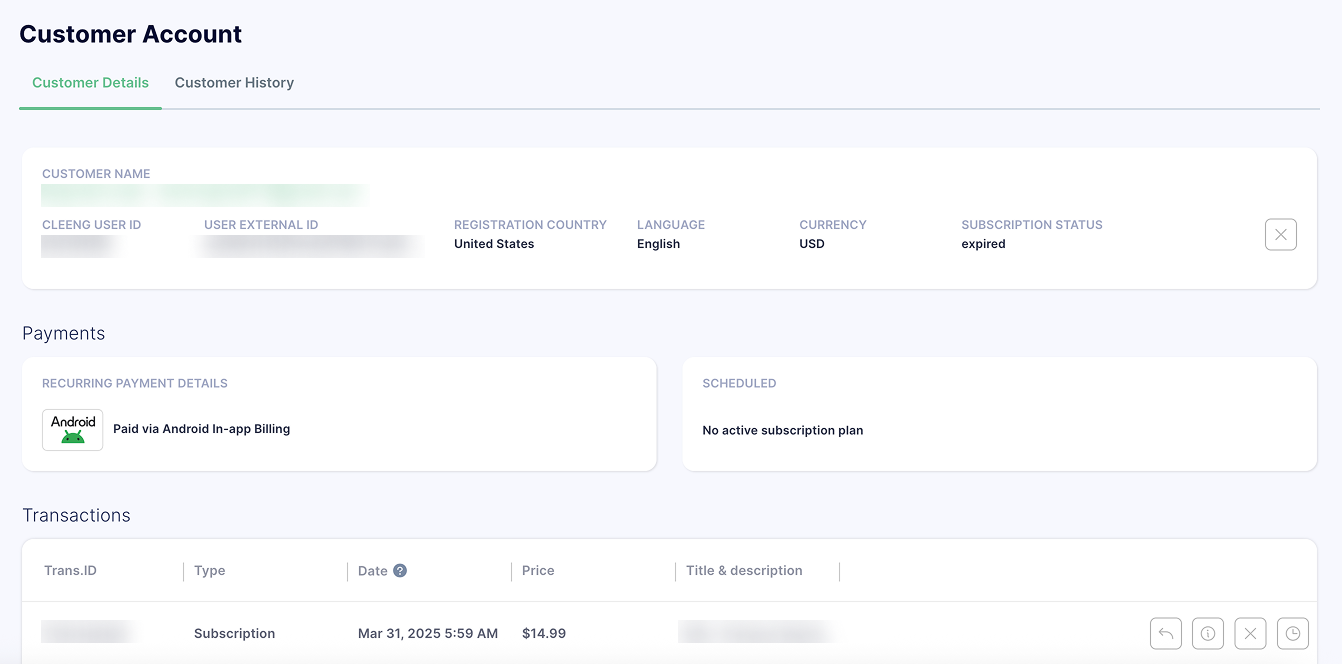Click the 'Customer Account' page heading
The width and height of the screenshot is (1342, 664).
[131, 34]
